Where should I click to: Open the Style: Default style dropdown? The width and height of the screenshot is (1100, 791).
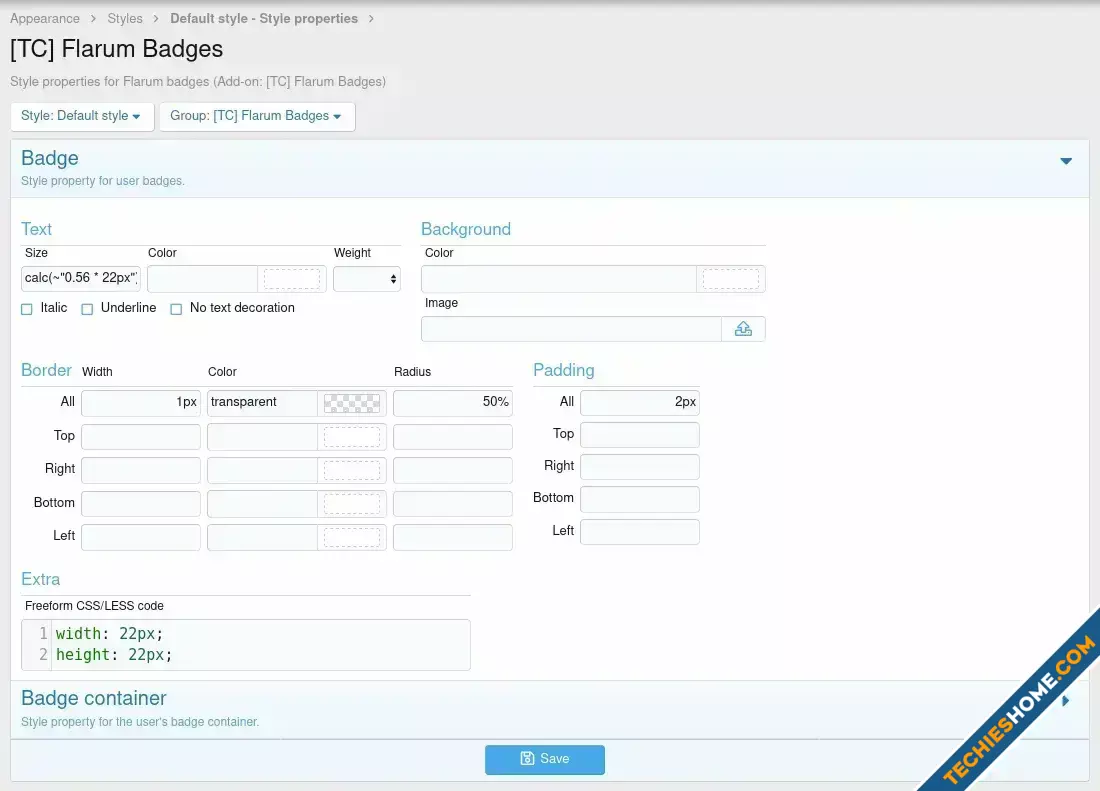point(81,116)
